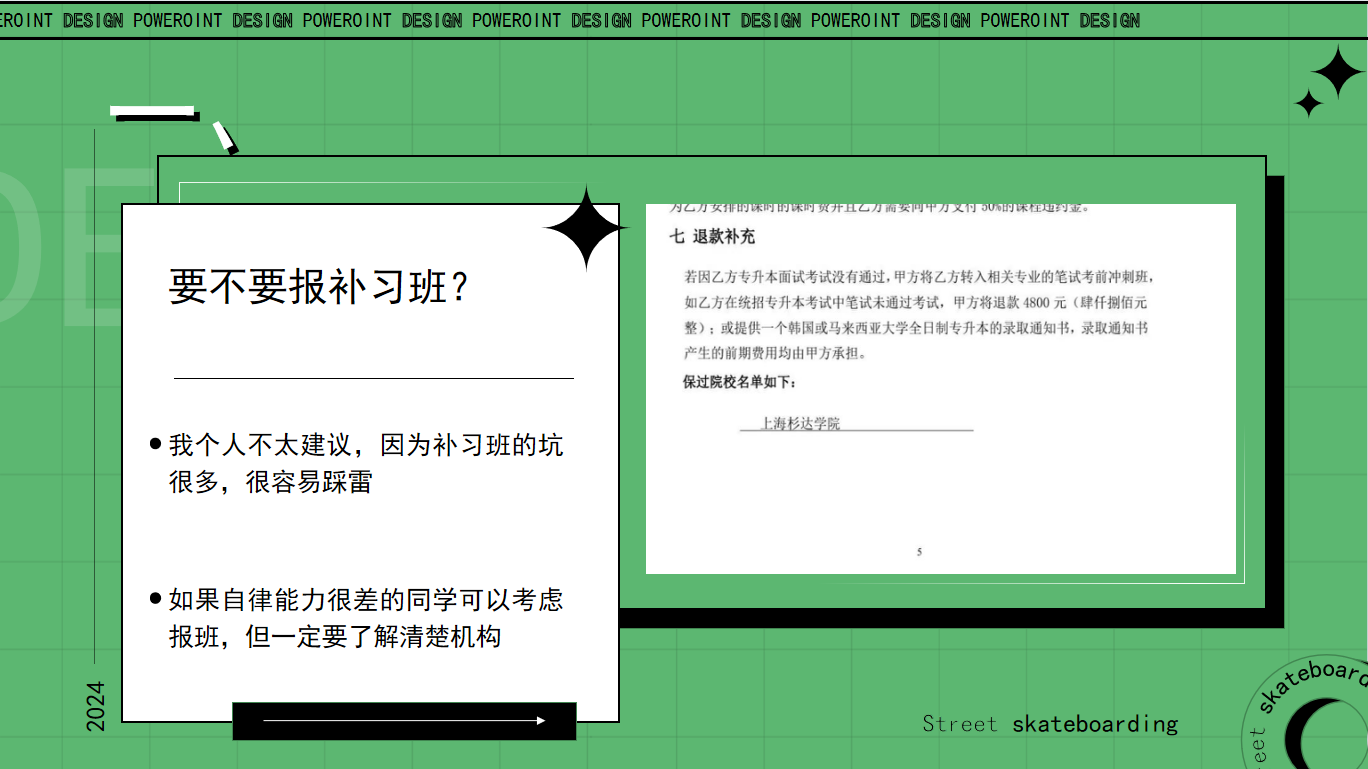Click the larger sparkle star at top right

1337,72
